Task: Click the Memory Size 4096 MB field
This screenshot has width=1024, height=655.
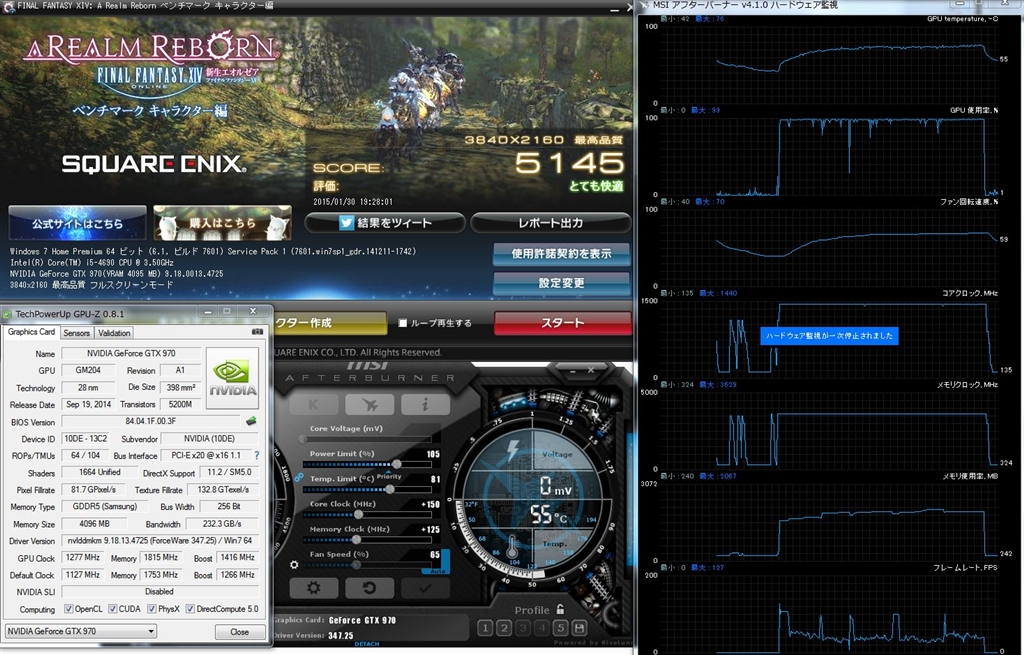Action: [x=95, y=524]
